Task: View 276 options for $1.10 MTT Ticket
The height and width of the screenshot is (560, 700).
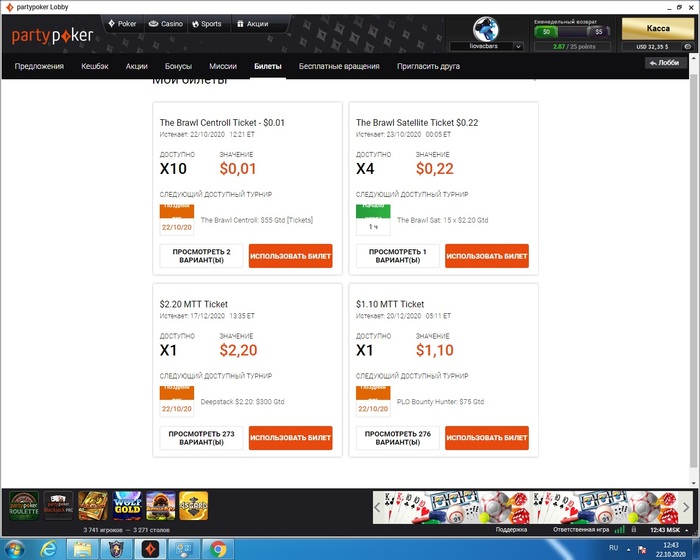Action: coord(398,438)
